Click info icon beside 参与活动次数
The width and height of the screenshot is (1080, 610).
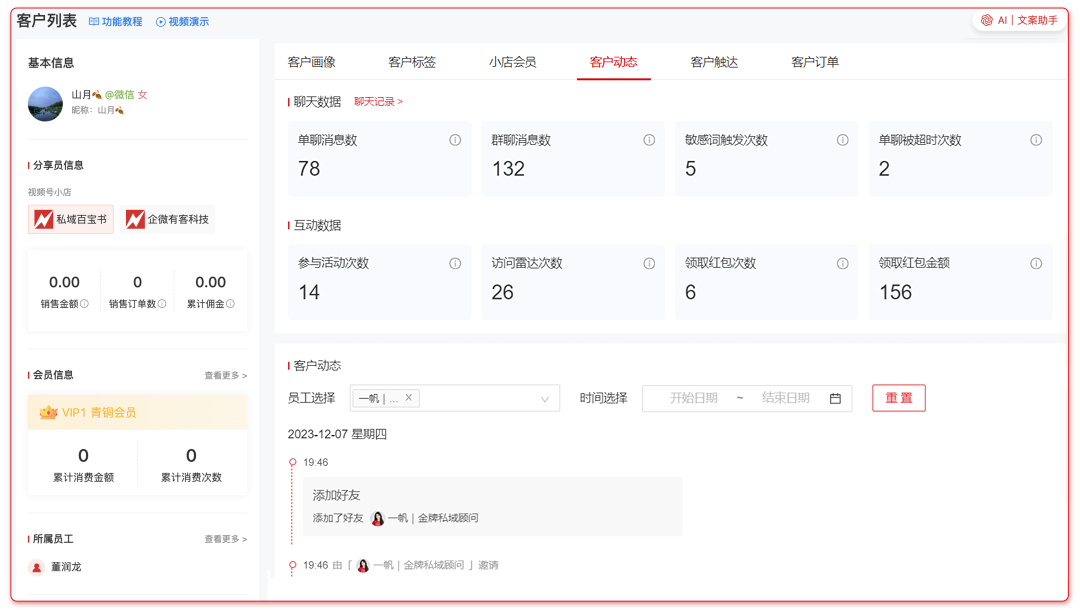[x=455, y=264]
